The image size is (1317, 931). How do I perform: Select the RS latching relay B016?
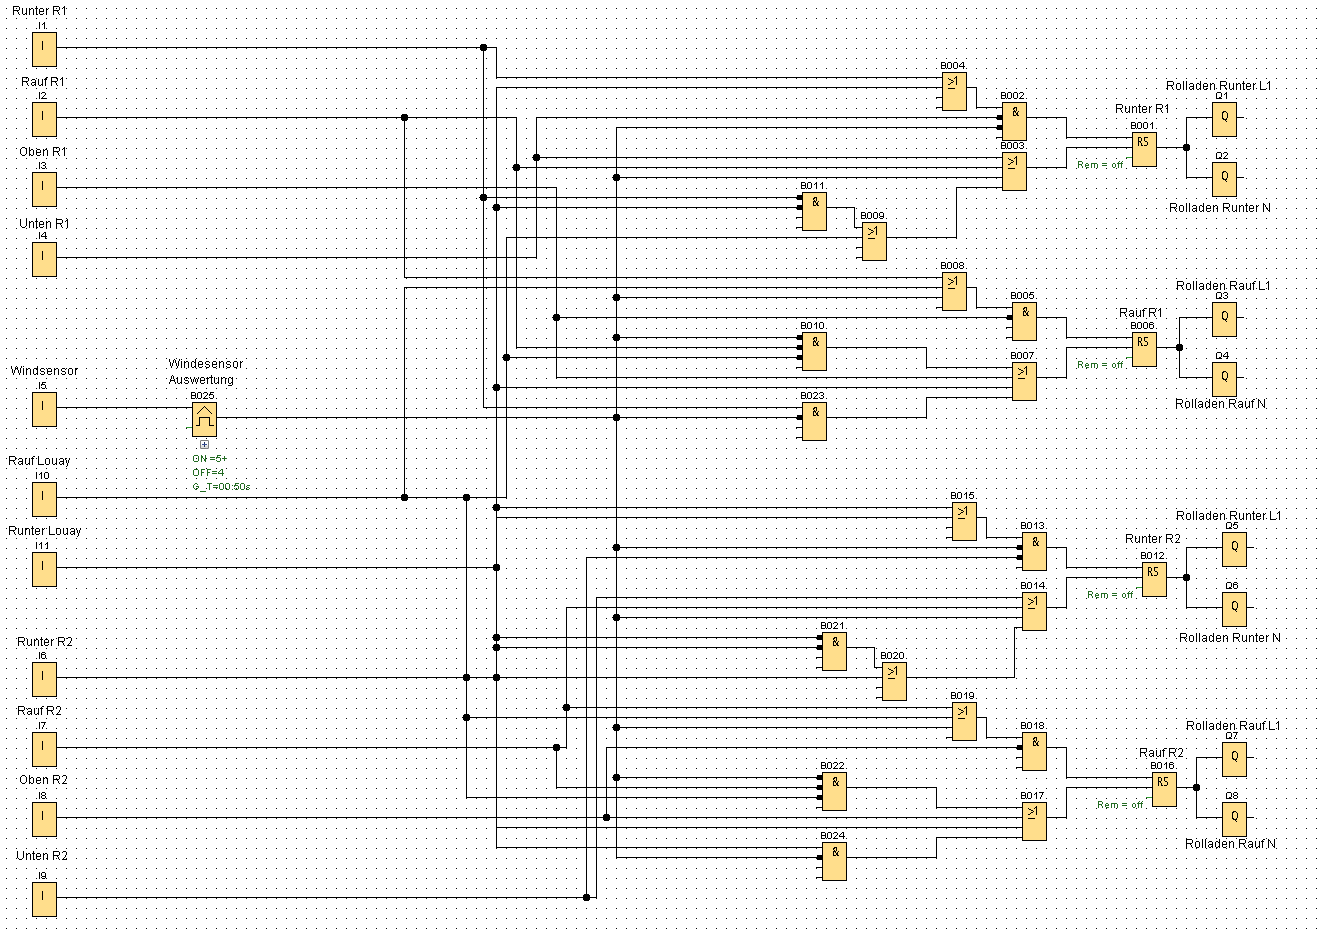[x=1163, y=788]
